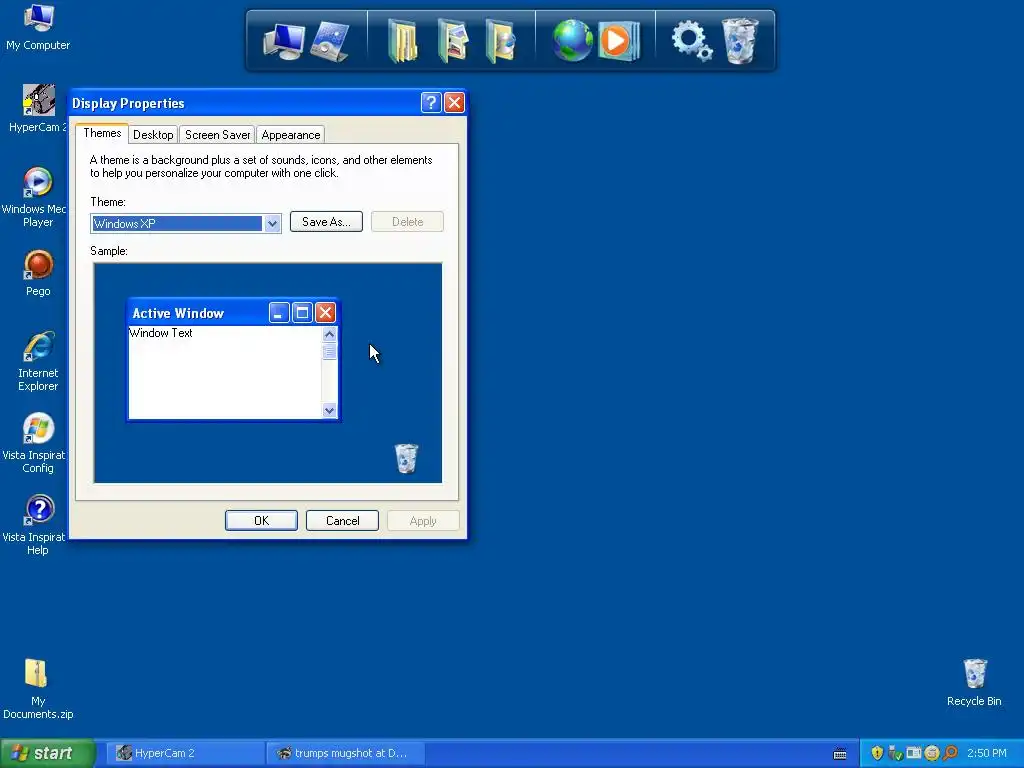The height and width of the screenshot is (768, 1024).
Task: Switch to the Screen Saver tab
Action: click(217, 135)
